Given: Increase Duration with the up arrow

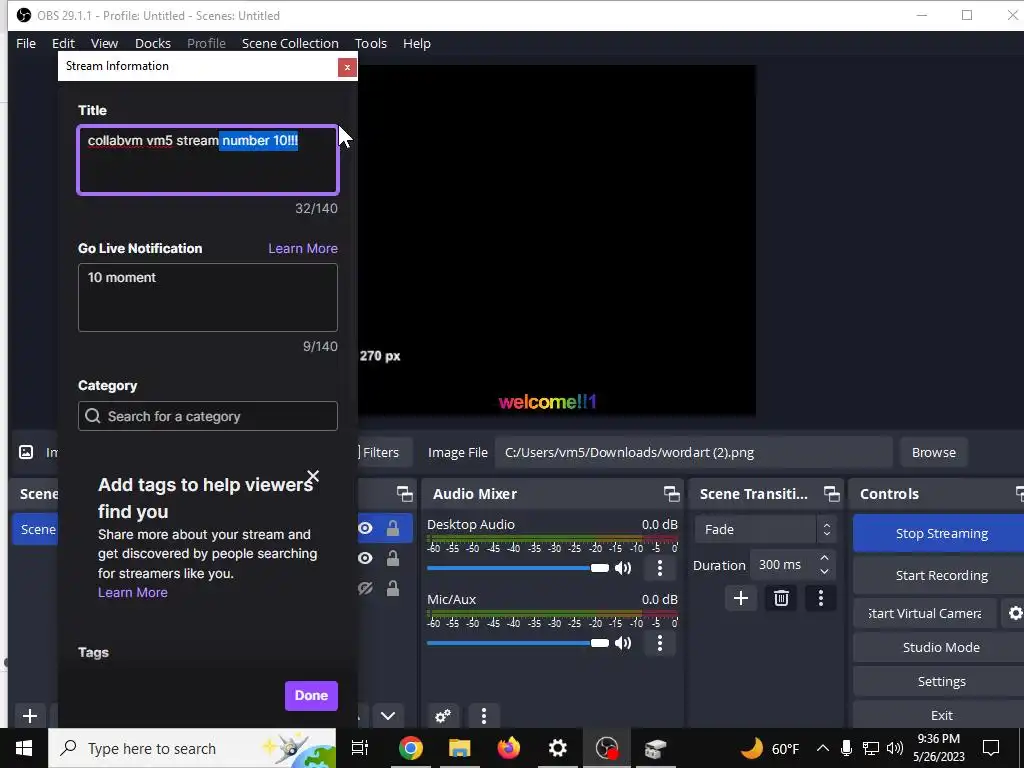Looking at the screenshot, I should (824, 558).
